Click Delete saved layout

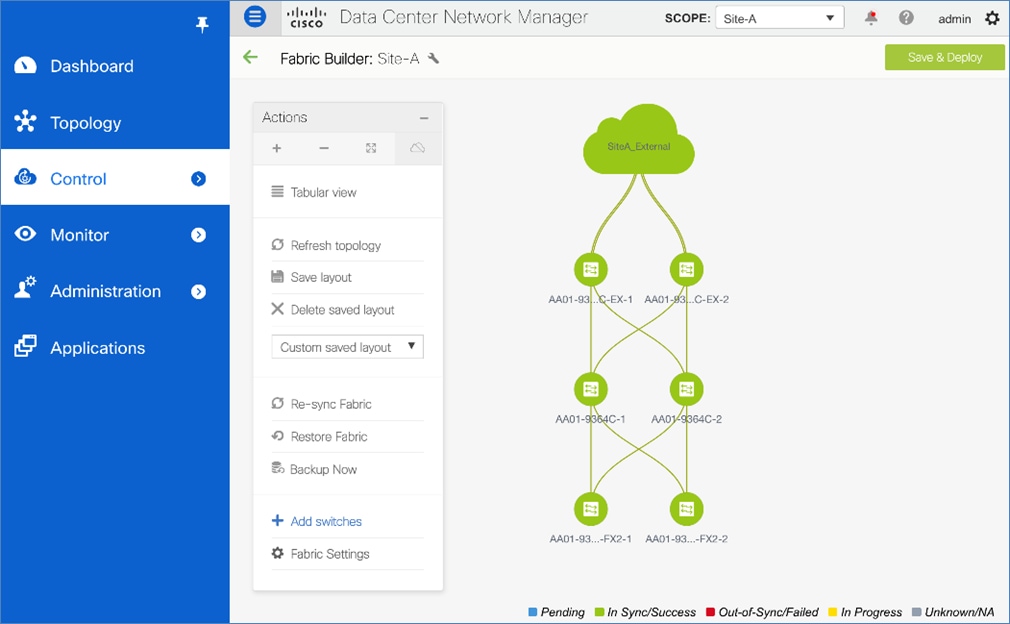tap(332, 310)
